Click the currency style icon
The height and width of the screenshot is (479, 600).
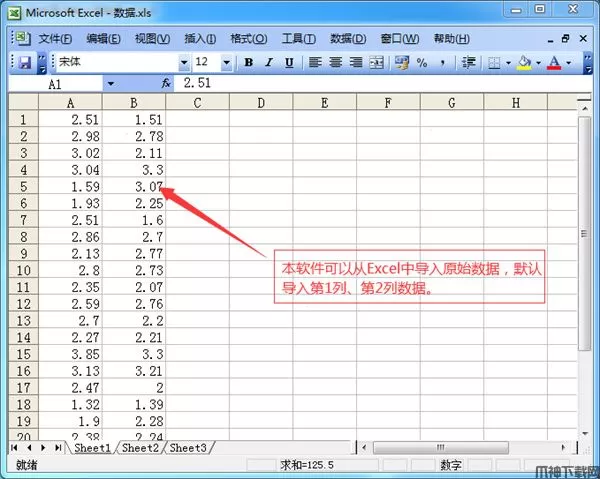pos(401,62)
